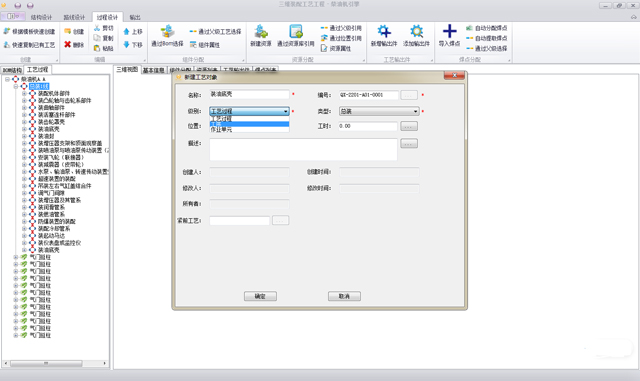Image resolution: width=640 pixels, height=381 pixels.
Task: Click the 通过父级引用 ribbon item
Action: tap(341, 28)
